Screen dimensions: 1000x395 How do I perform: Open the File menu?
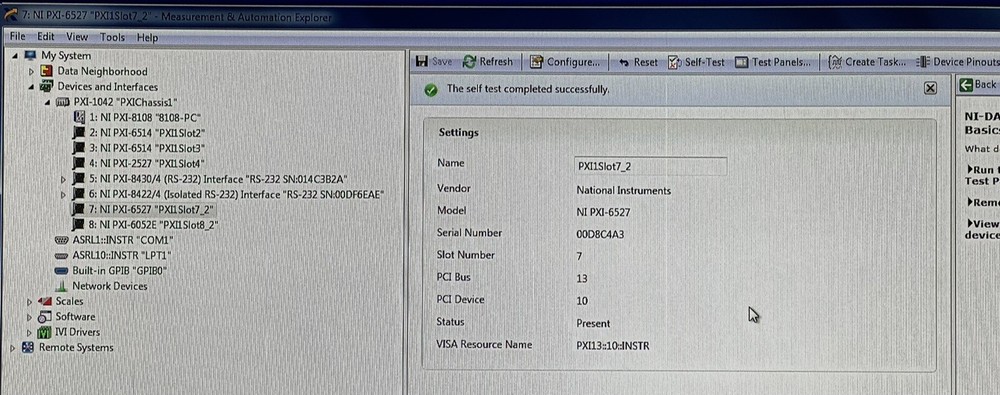(17, 37)
